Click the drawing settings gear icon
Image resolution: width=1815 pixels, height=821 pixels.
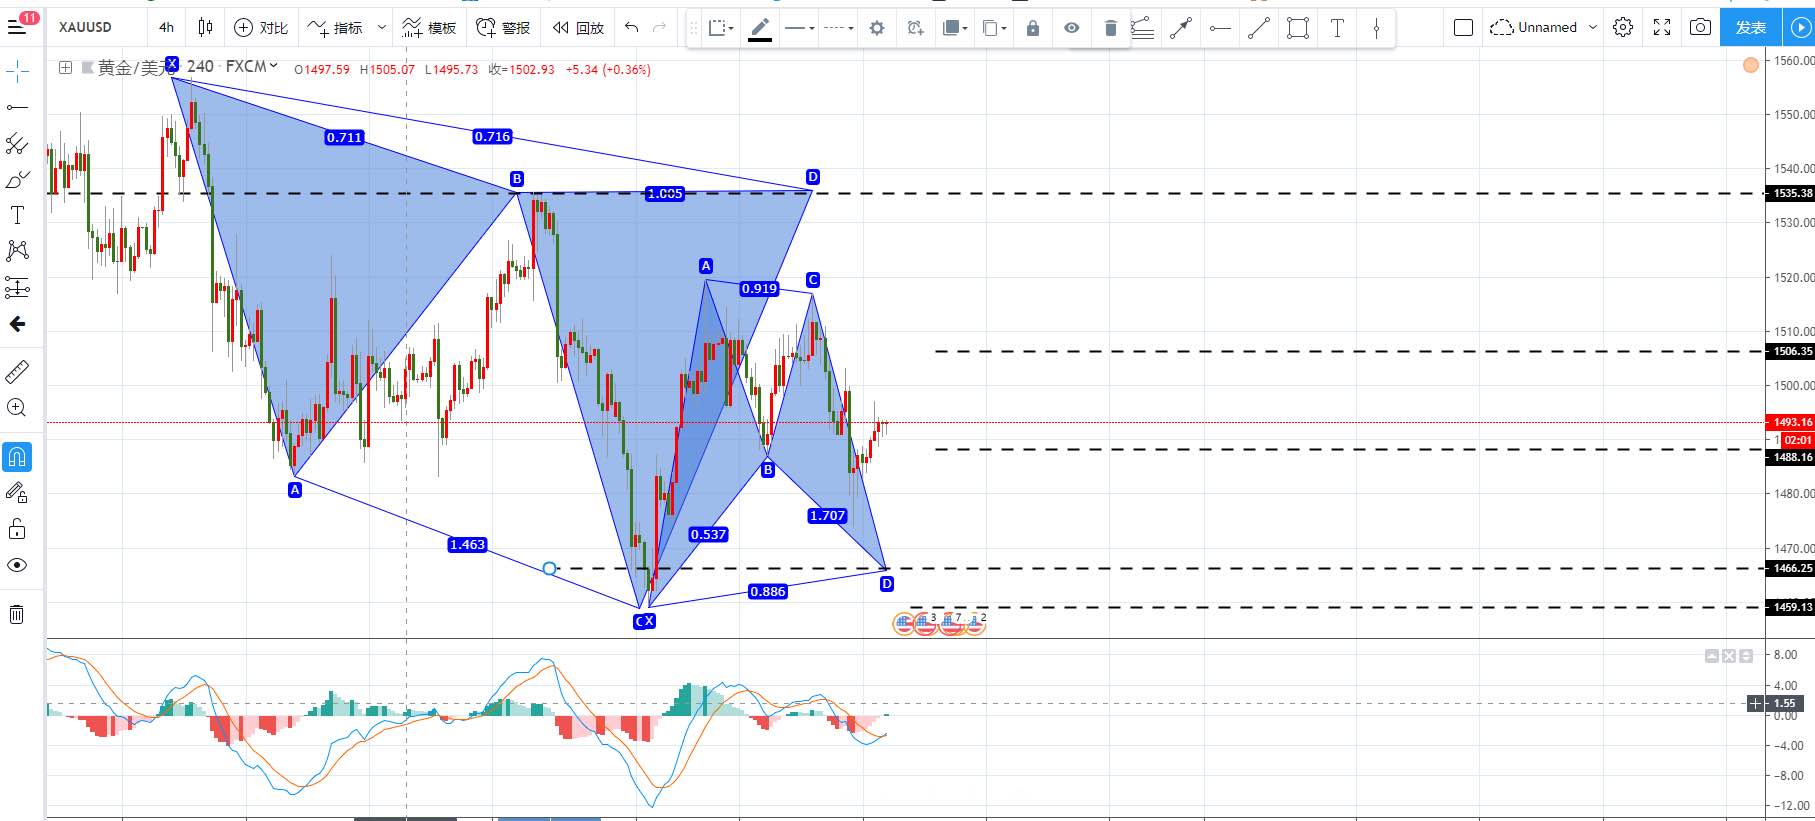(x=877, y=28)
